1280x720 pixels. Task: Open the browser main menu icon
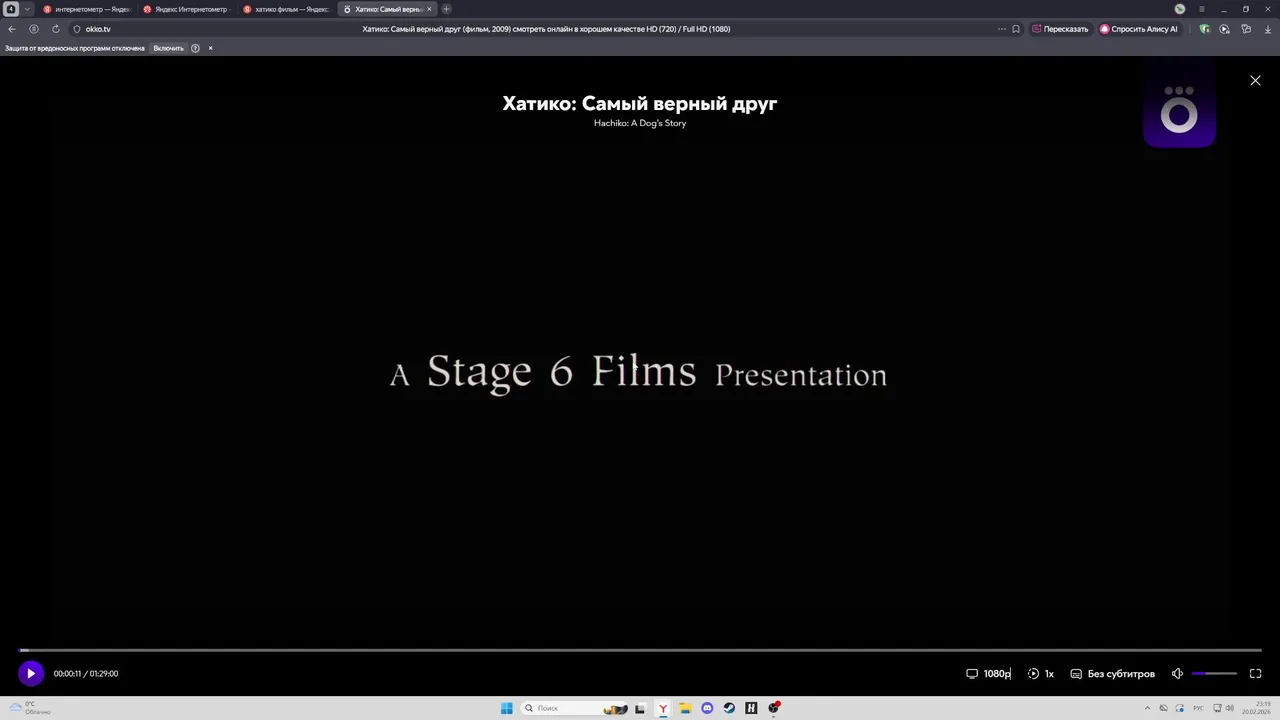pos(1202,9)
